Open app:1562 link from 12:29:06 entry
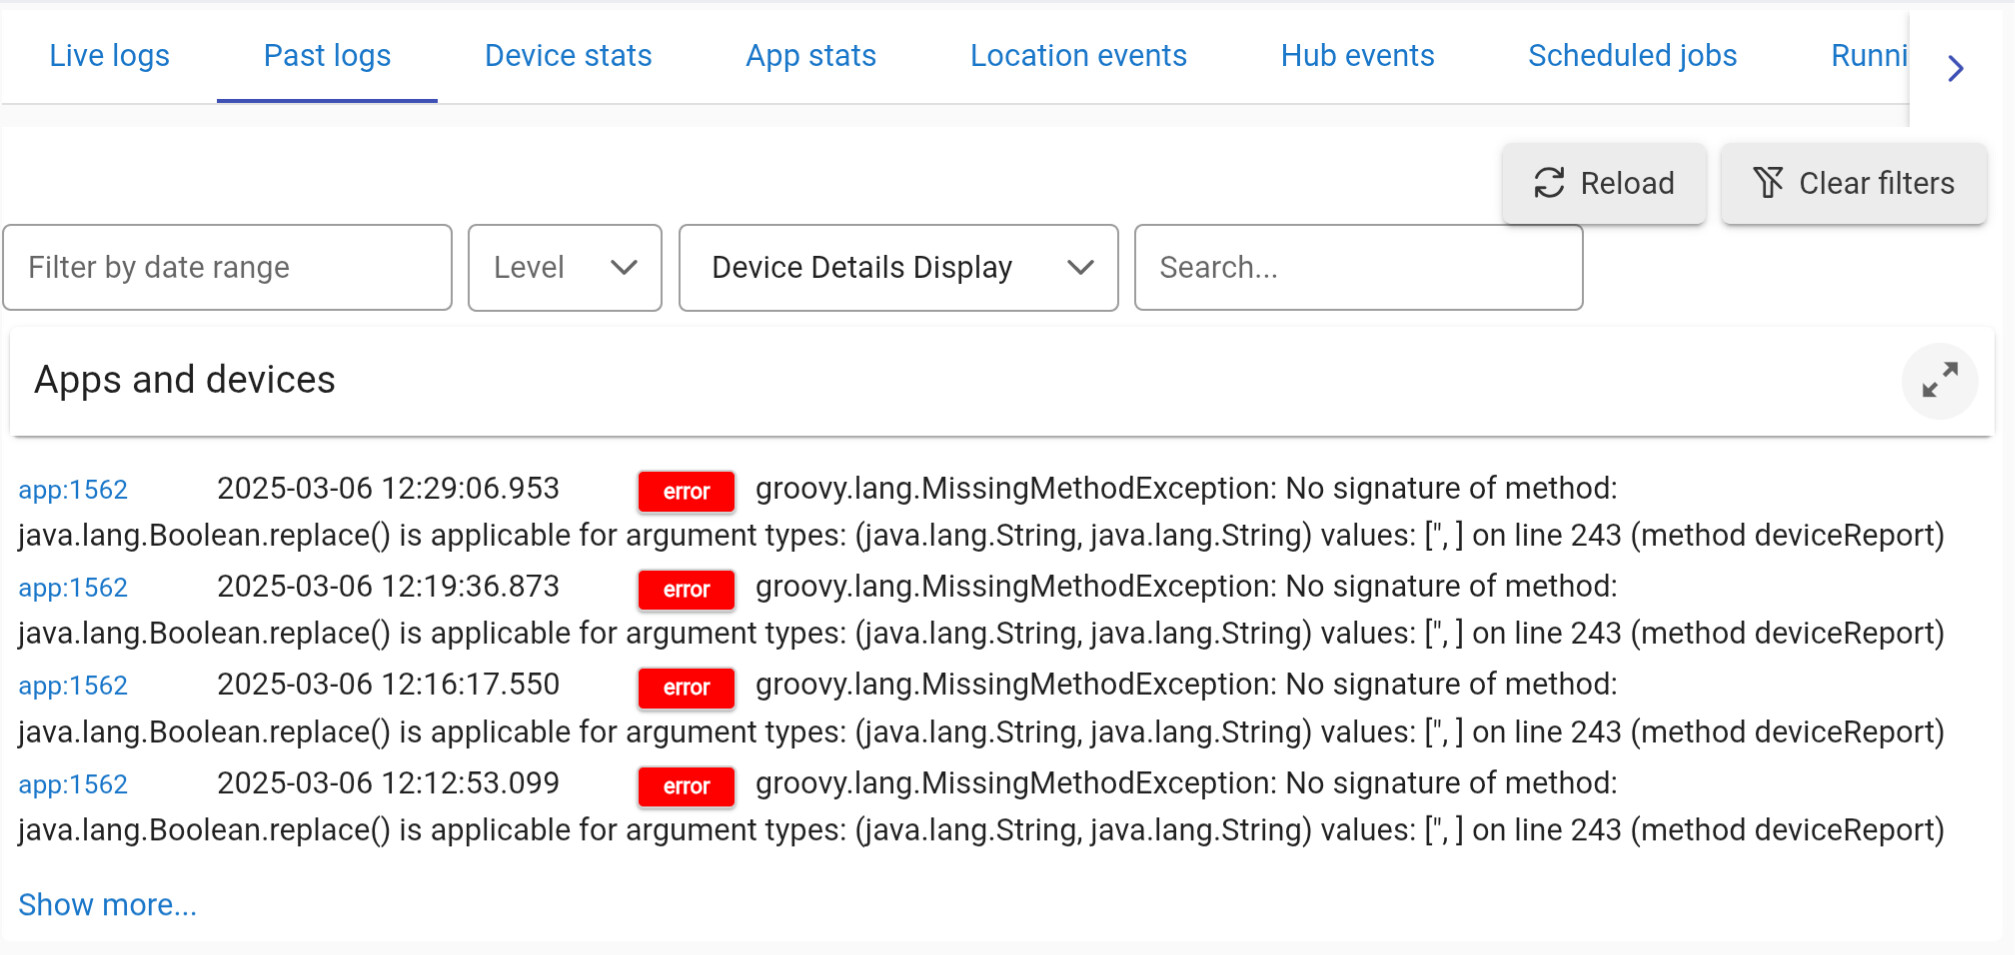 click(x=73, y=490)
